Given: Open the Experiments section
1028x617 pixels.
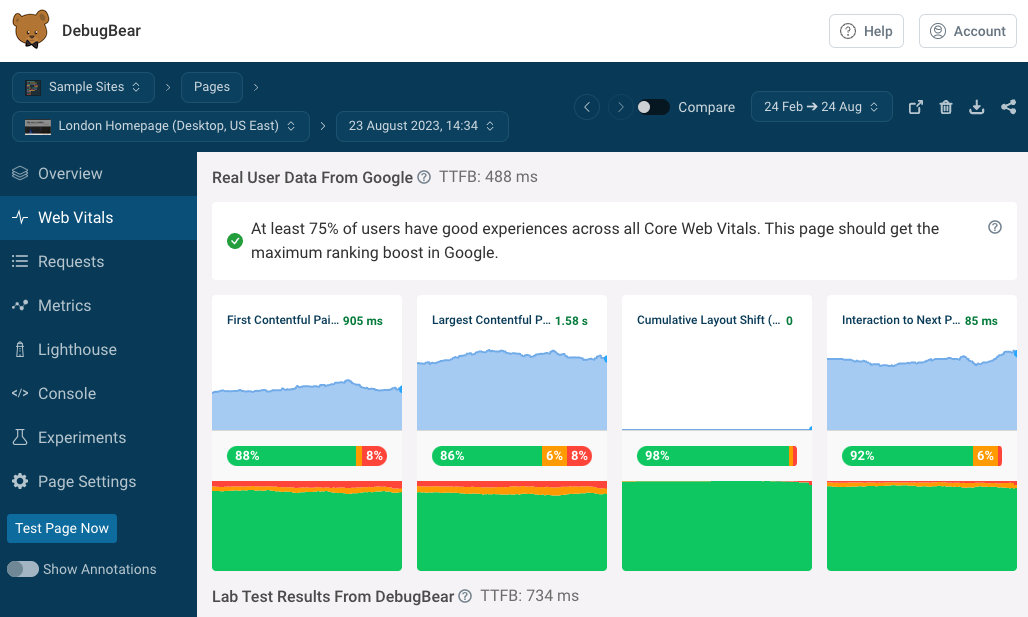Looking at the screenshot, I should click(98, 437).
